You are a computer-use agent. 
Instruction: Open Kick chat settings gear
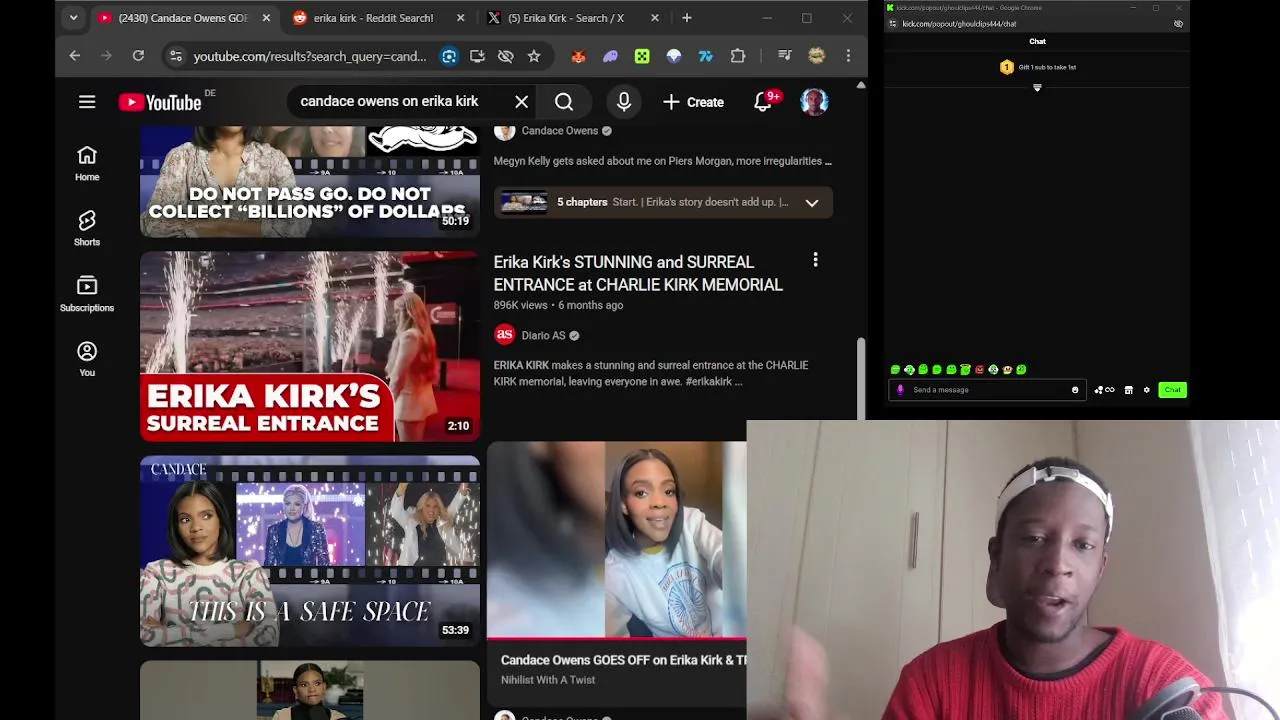click(x=1146, y=390)
